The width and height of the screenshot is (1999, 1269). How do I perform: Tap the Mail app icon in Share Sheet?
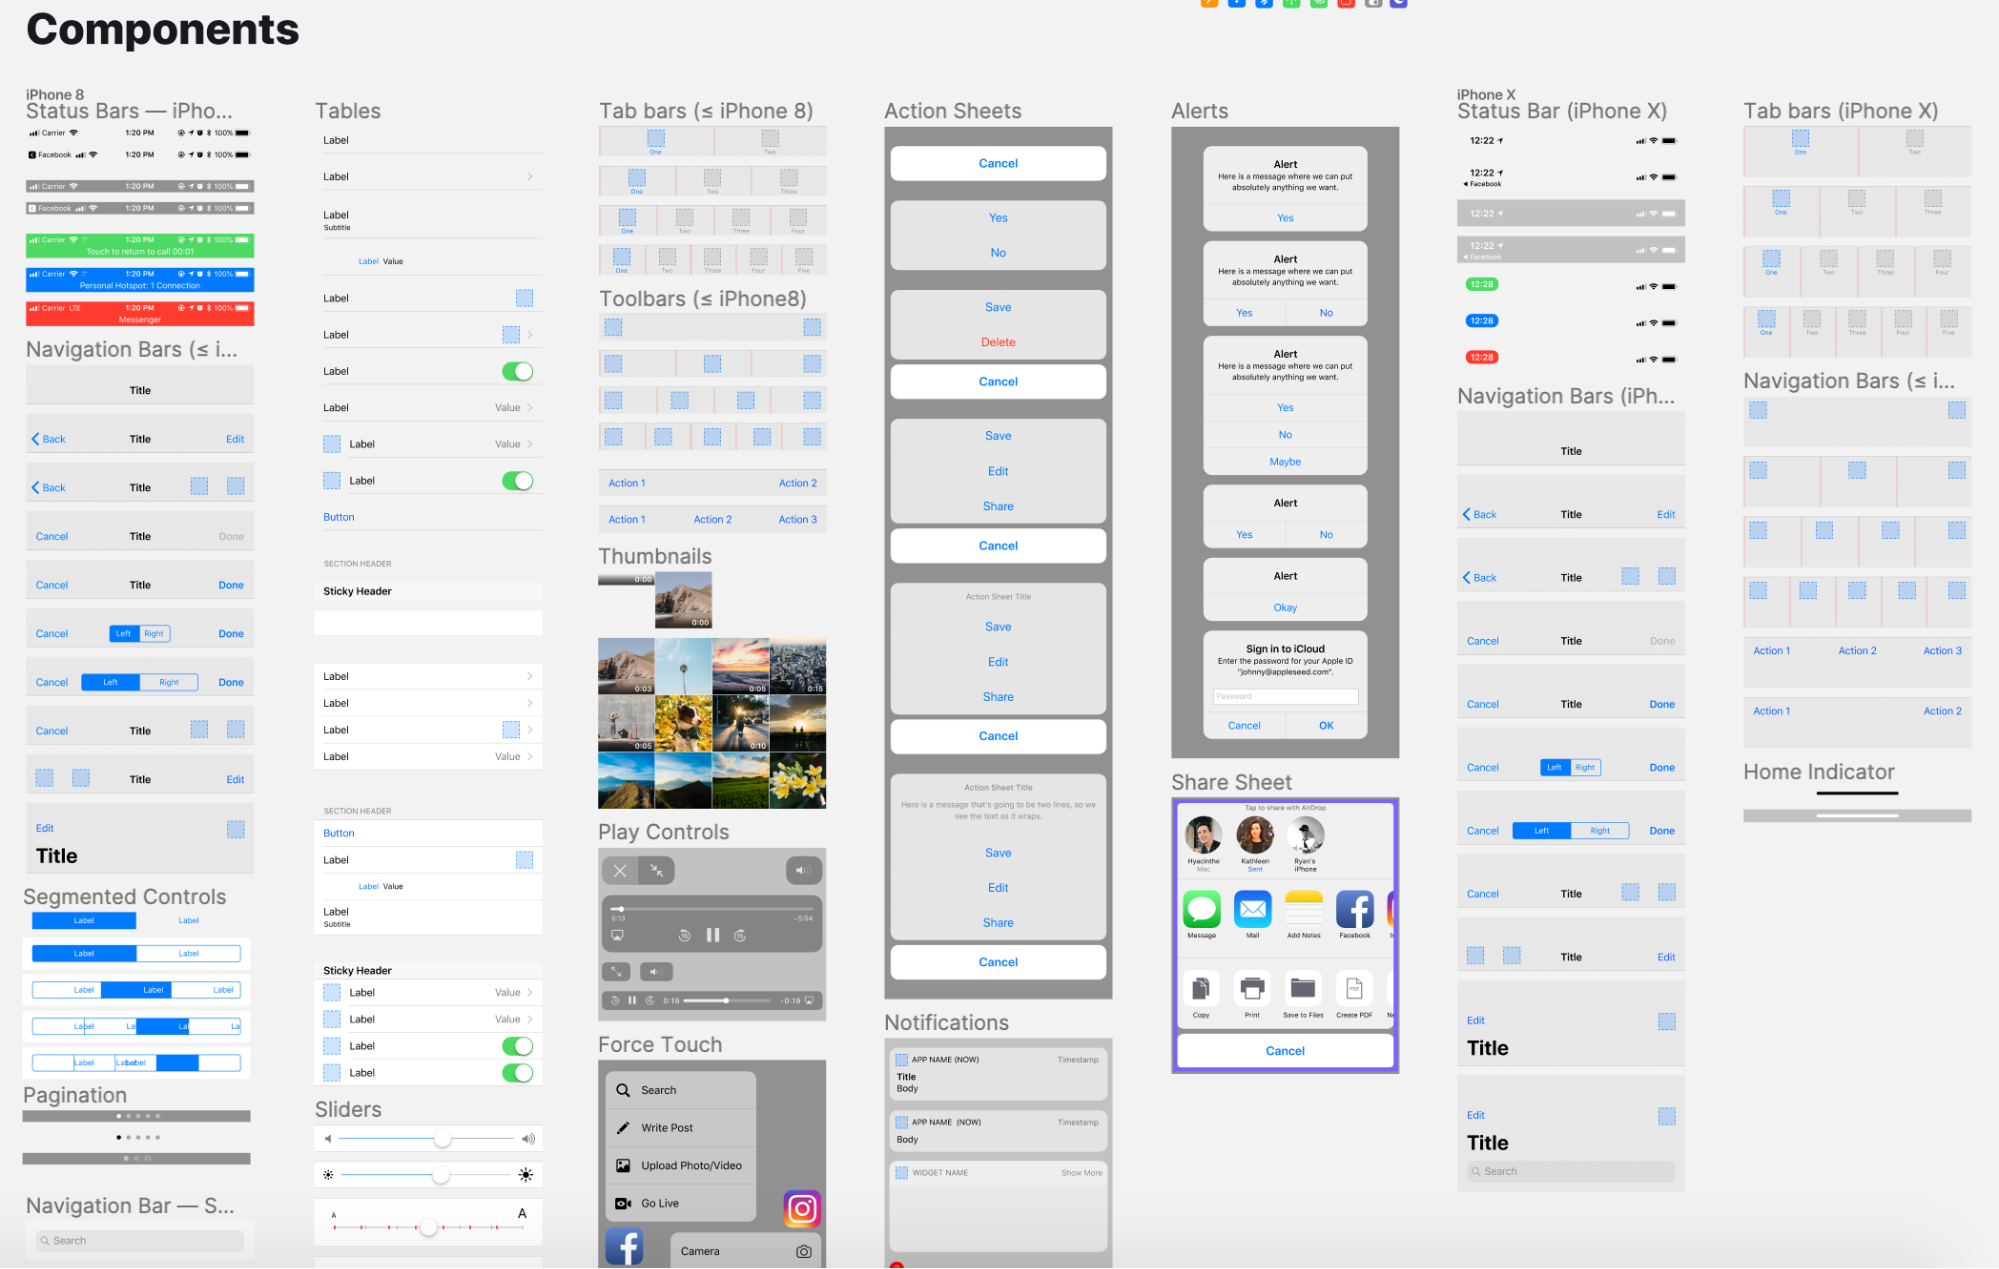(1252, 909)
